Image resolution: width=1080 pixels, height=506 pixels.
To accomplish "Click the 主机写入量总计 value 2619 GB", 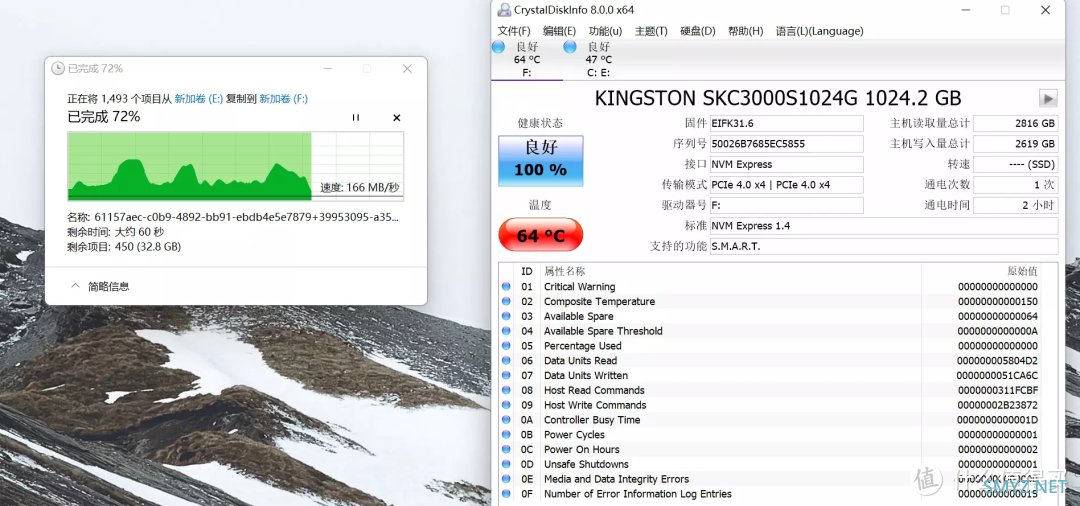I will click(1015, 144).
